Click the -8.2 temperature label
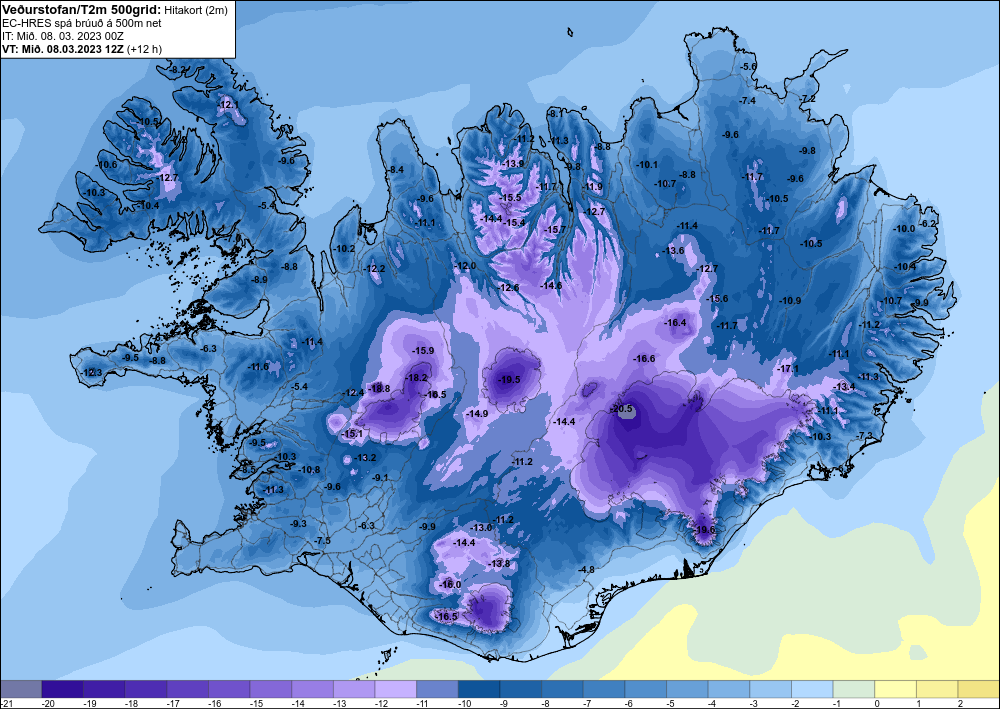Screen dimensions: 1000x709 [179, 69]
